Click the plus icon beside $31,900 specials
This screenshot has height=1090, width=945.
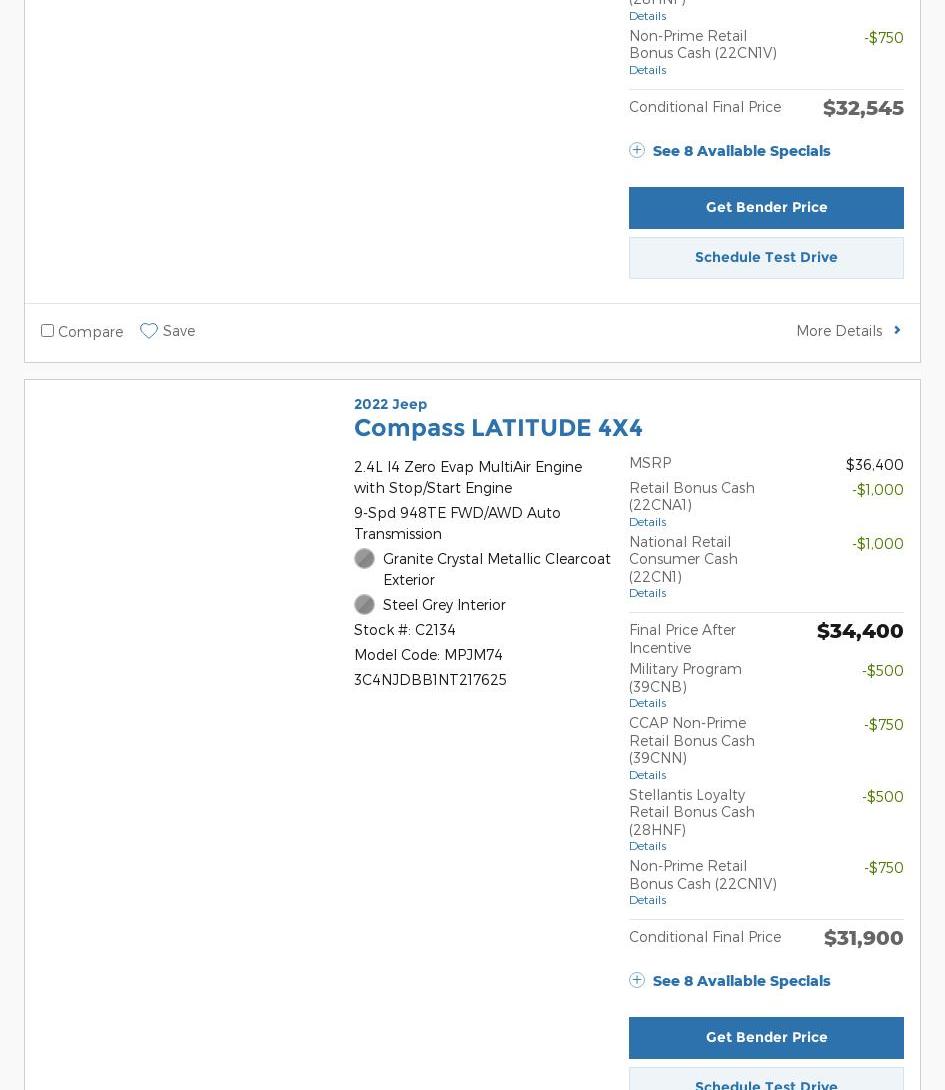point(637,980)
